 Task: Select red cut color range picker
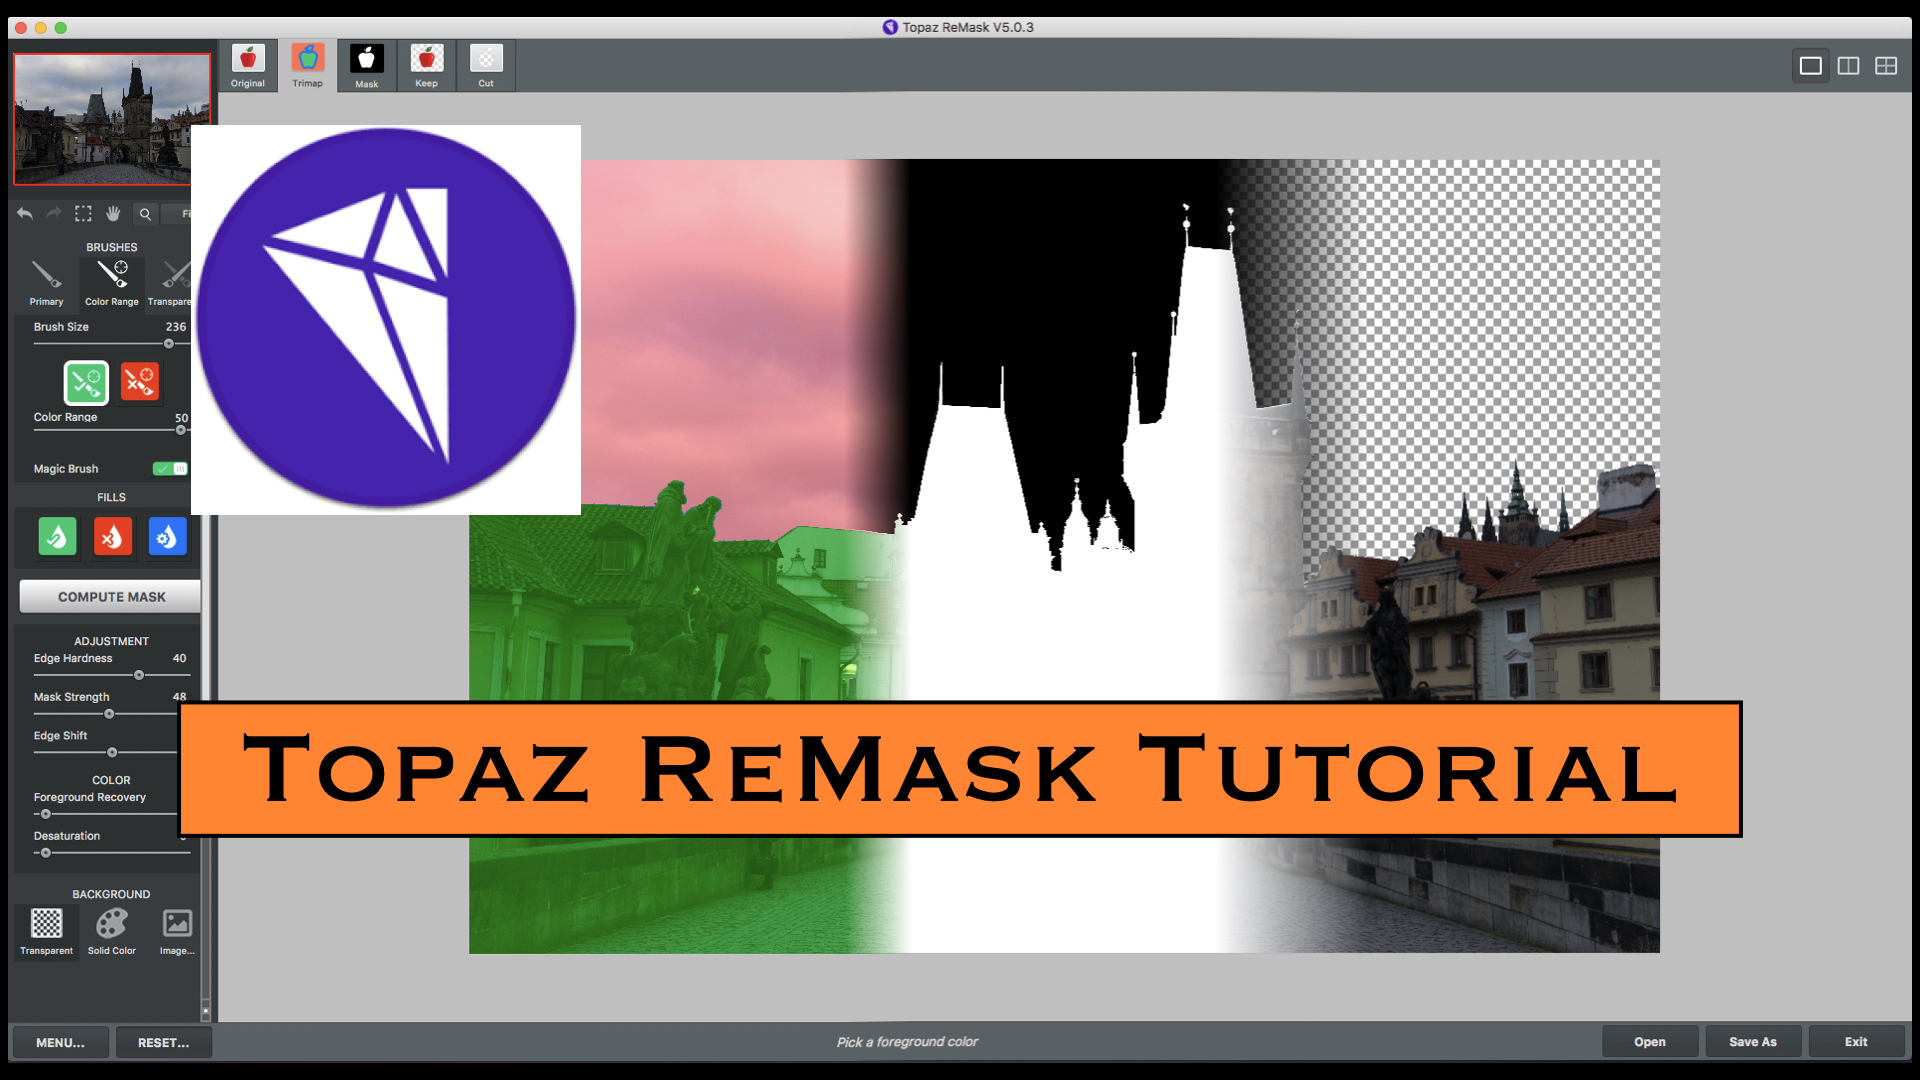(x=140, y=382)
